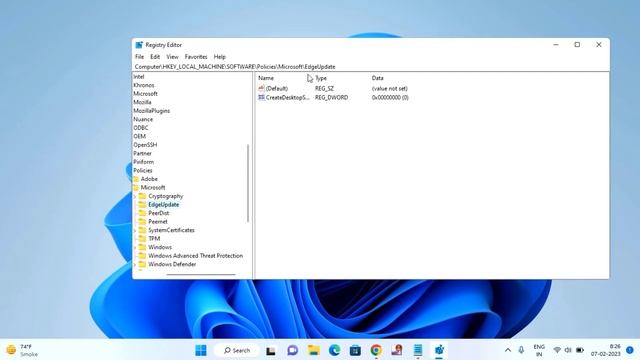The image size is (640, 360).
Task: Launch Microsoft Edge from the taskbar
Action: 334,350
